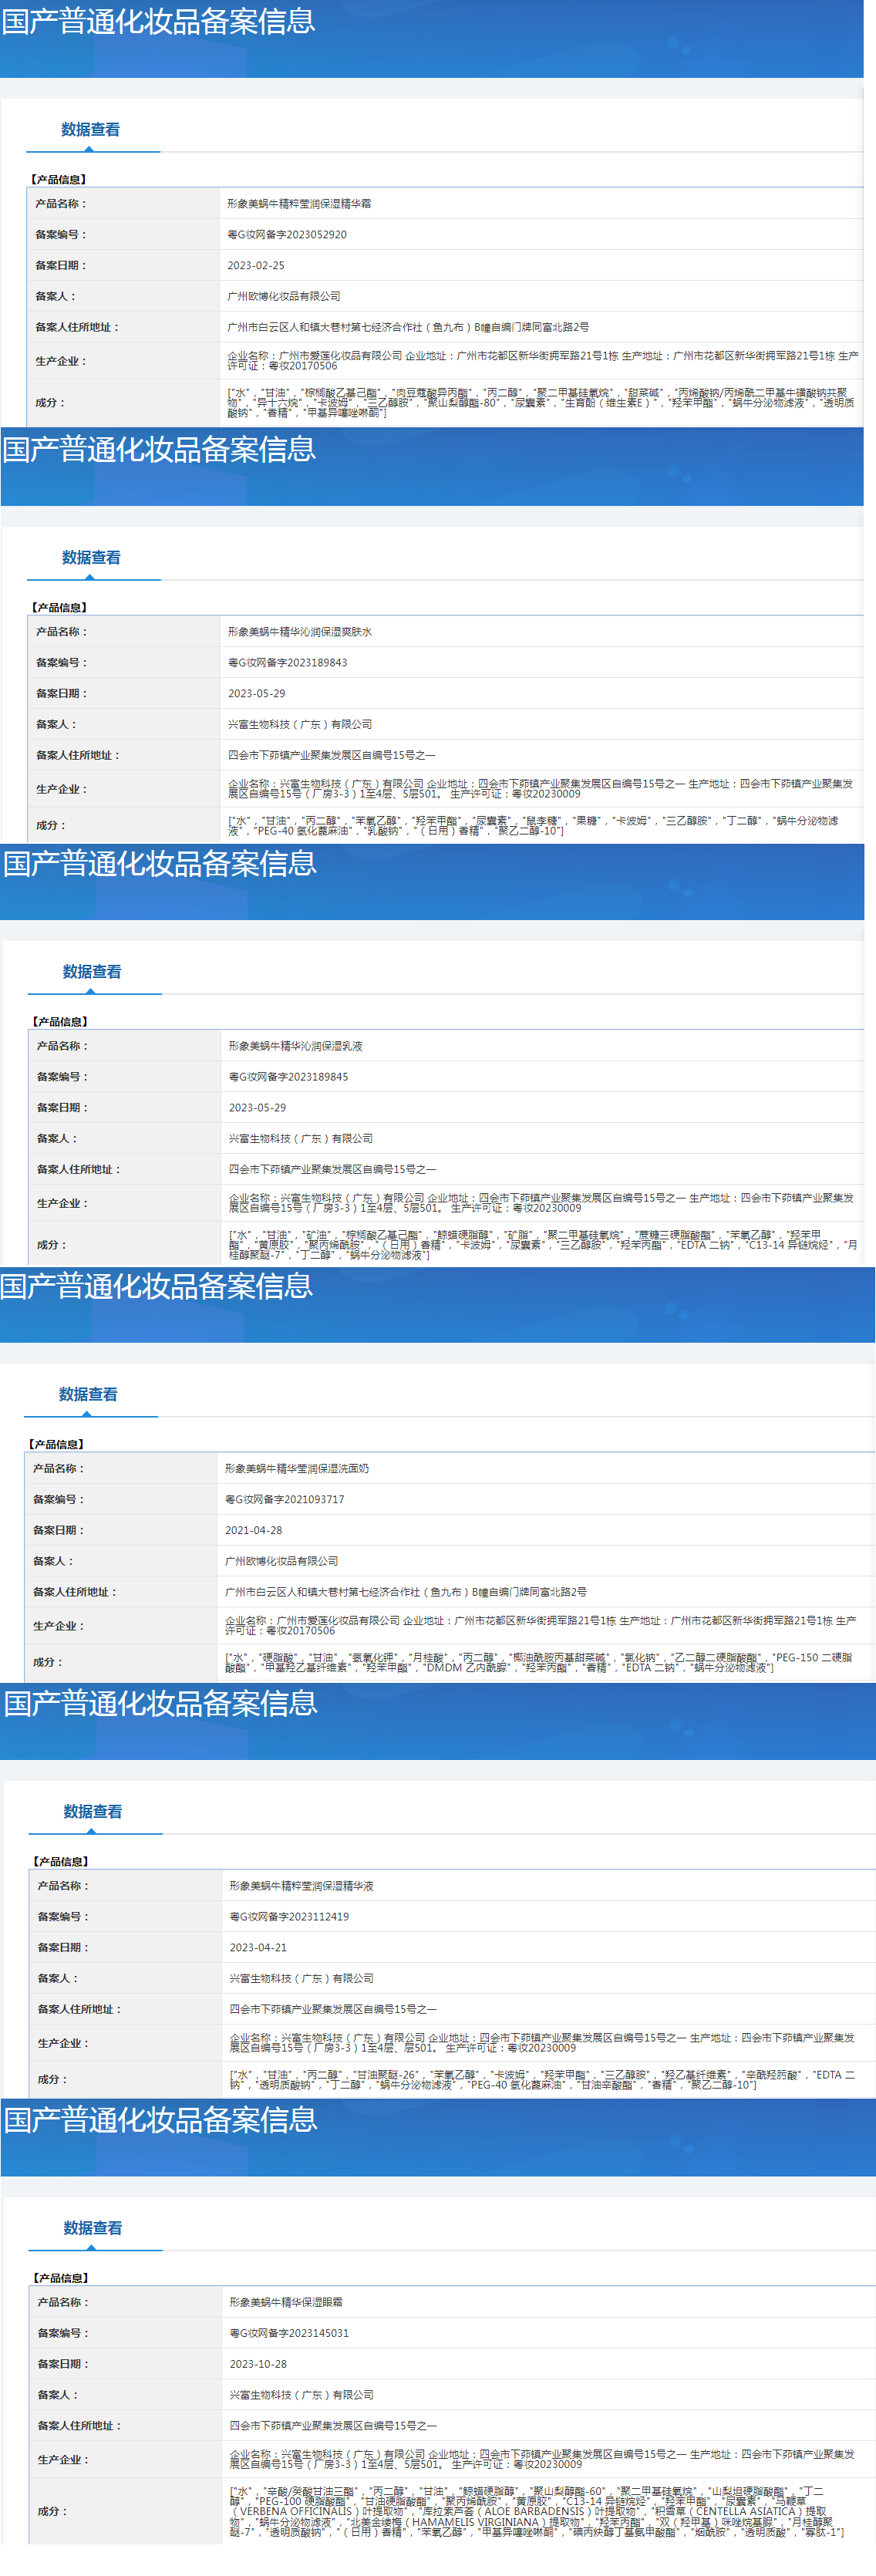The height and width of the screenshot is (2576, 876).
Task: Click the filing date 2023-10-28
Action: pyautogui.click(x=259, y=2363)
